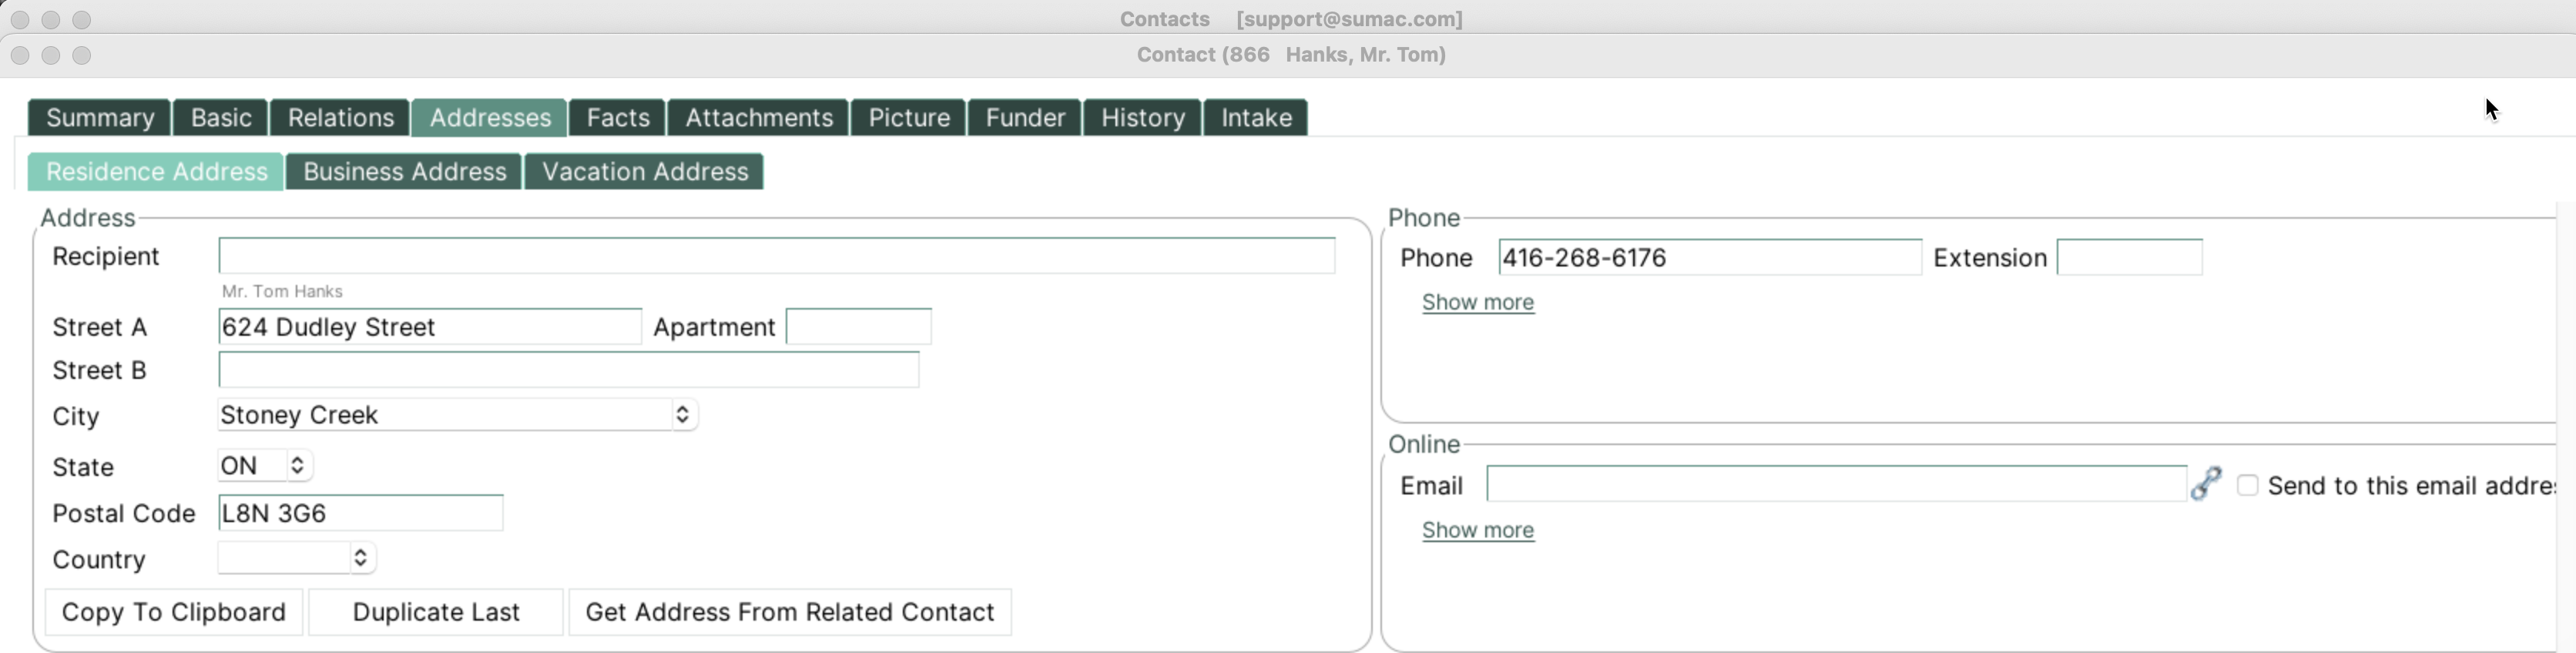Select the Vacation Address tab
Viewport: 2576px width, 653px height.
tap(645, 171)
